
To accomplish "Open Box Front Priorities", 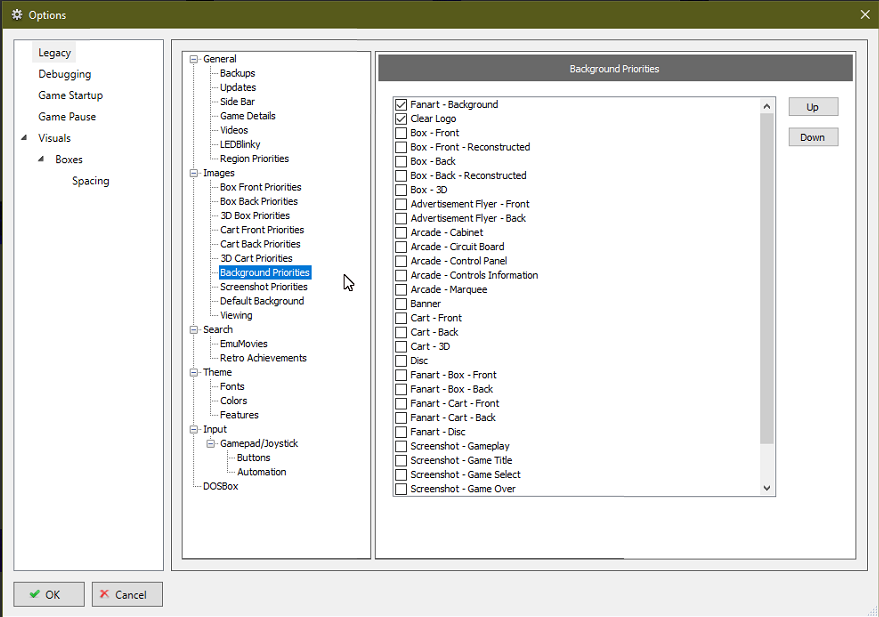I will pyautogui.click(x=261, y=187).
